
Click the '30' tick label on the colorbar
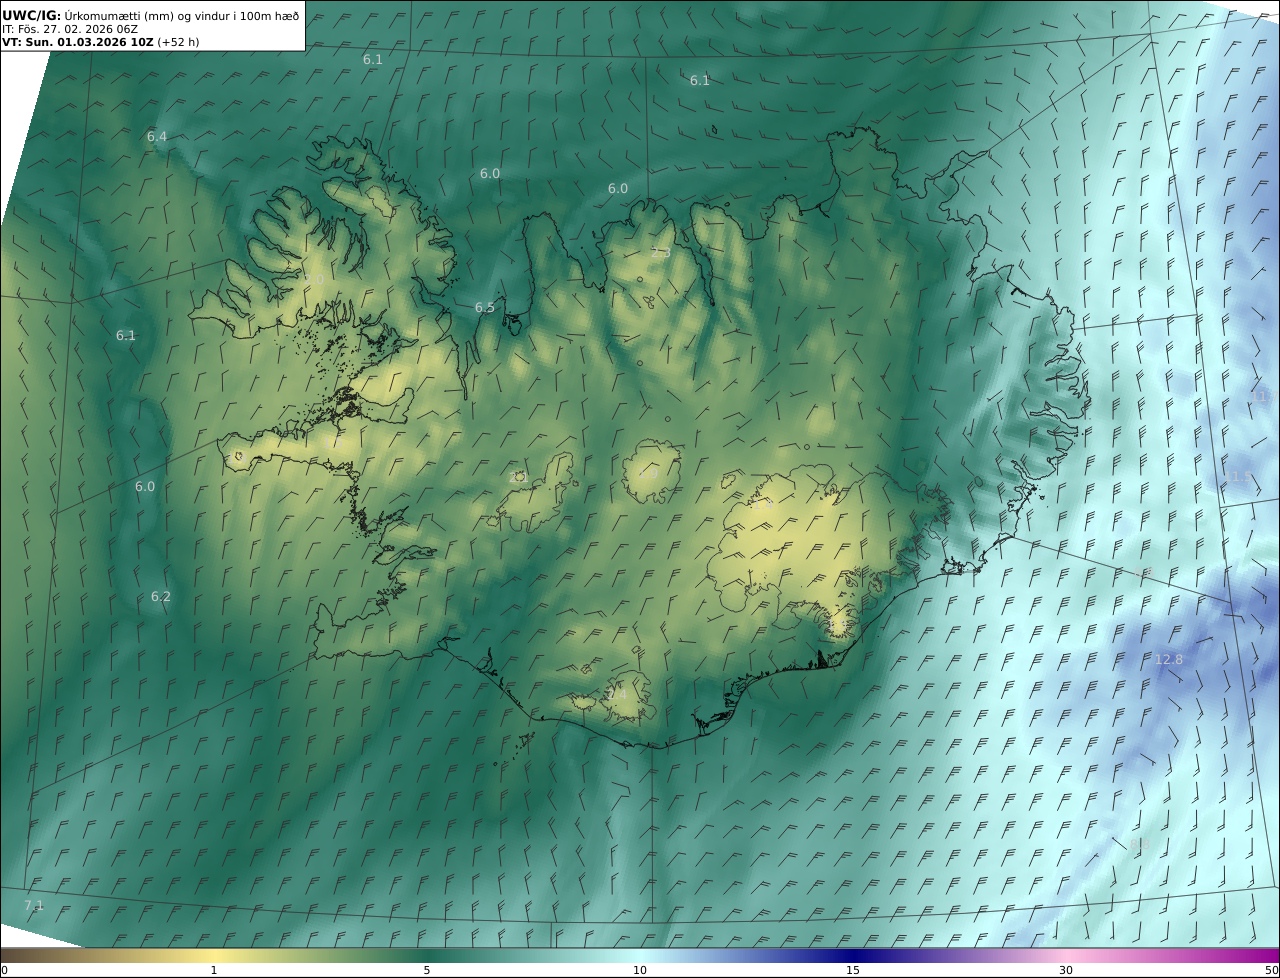coord(1066,970)
